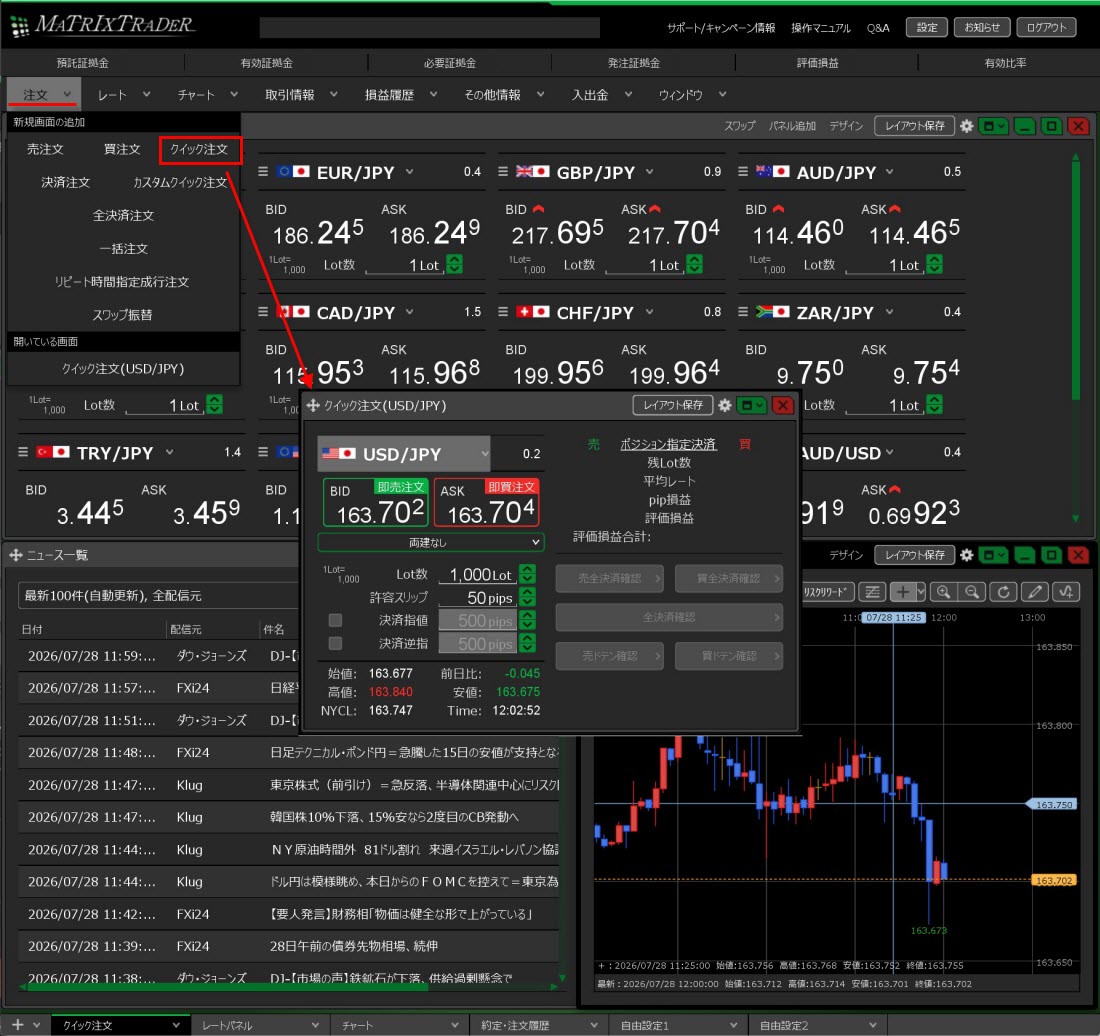Open the レート menu
The width and height of the screenshot is (1100, 1036).
pyautogui.click(x=123, y=95)
